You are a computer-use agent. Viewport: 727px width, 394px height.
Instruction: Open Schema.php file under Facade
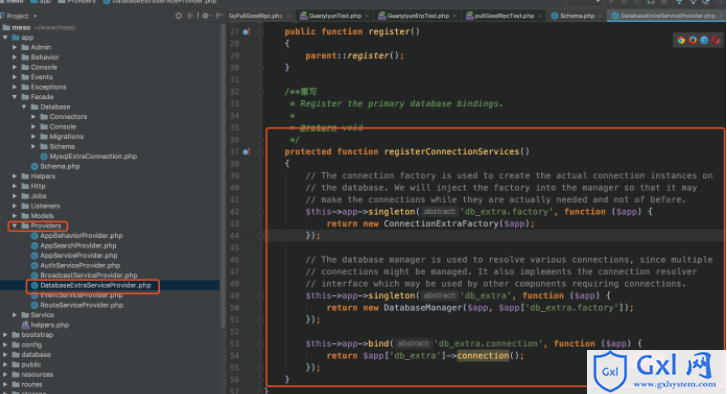60,166
